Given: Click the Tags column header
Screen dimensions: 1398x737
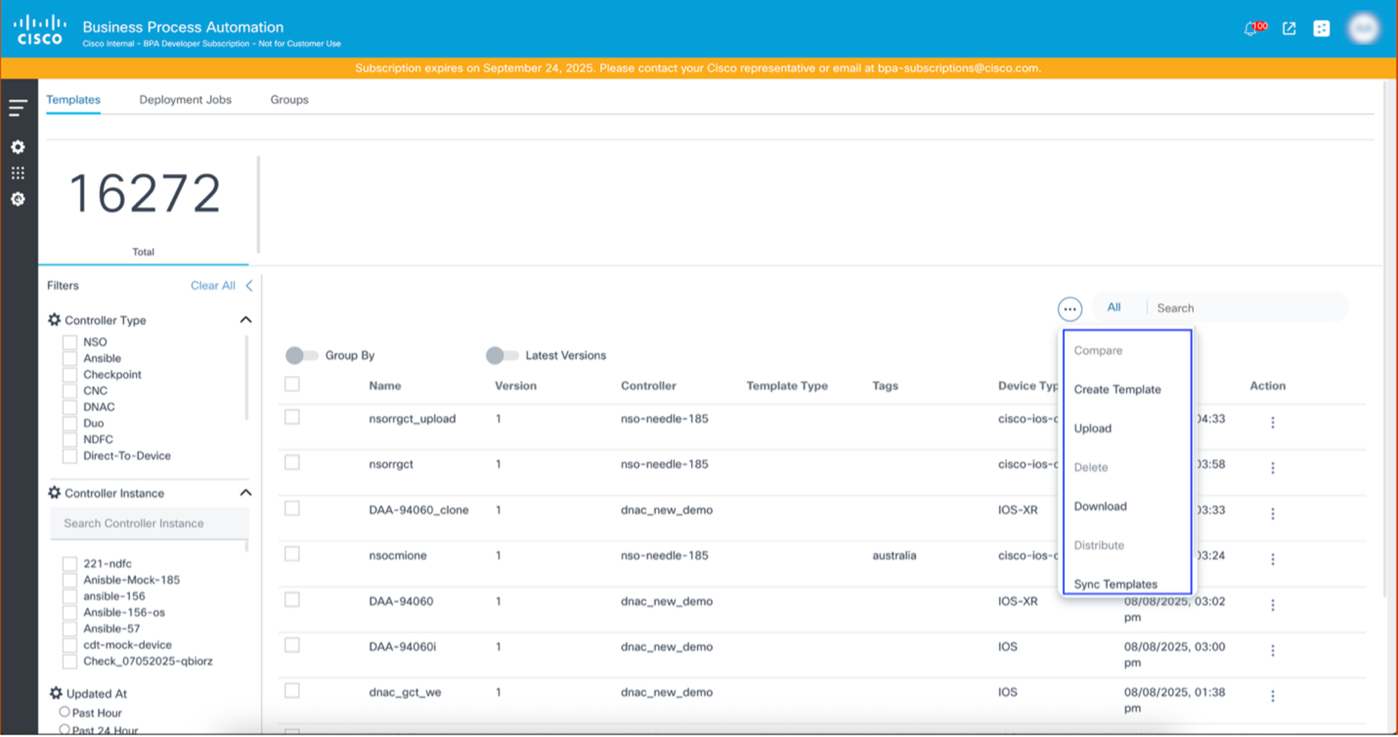Looking at the screenshot, I should (885, 386).
